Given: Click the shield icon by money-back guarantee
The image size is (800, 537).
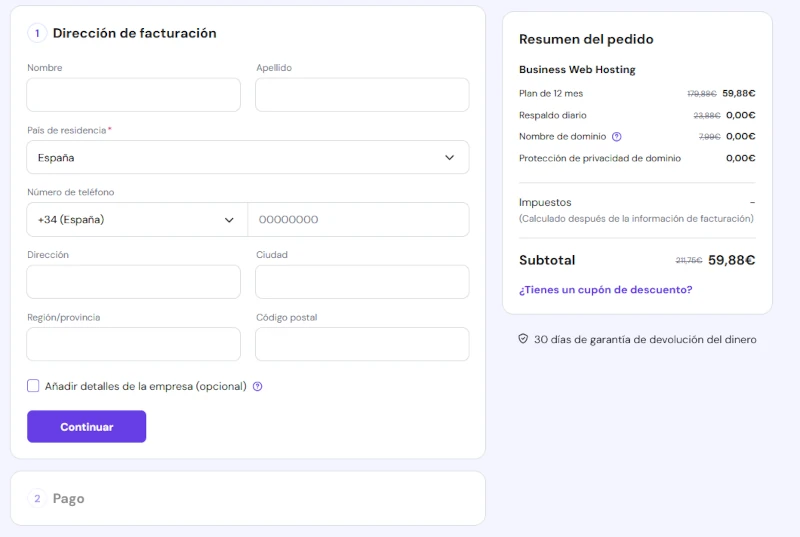Looking at the screenshot, I should [523, 339].
